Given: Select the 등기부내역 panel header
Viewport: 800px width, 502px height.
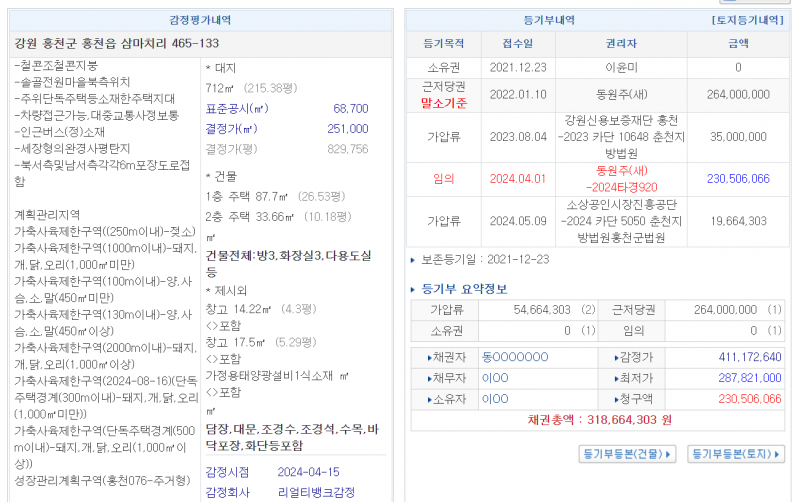Looking at the screenshot, I should (550, 20).
